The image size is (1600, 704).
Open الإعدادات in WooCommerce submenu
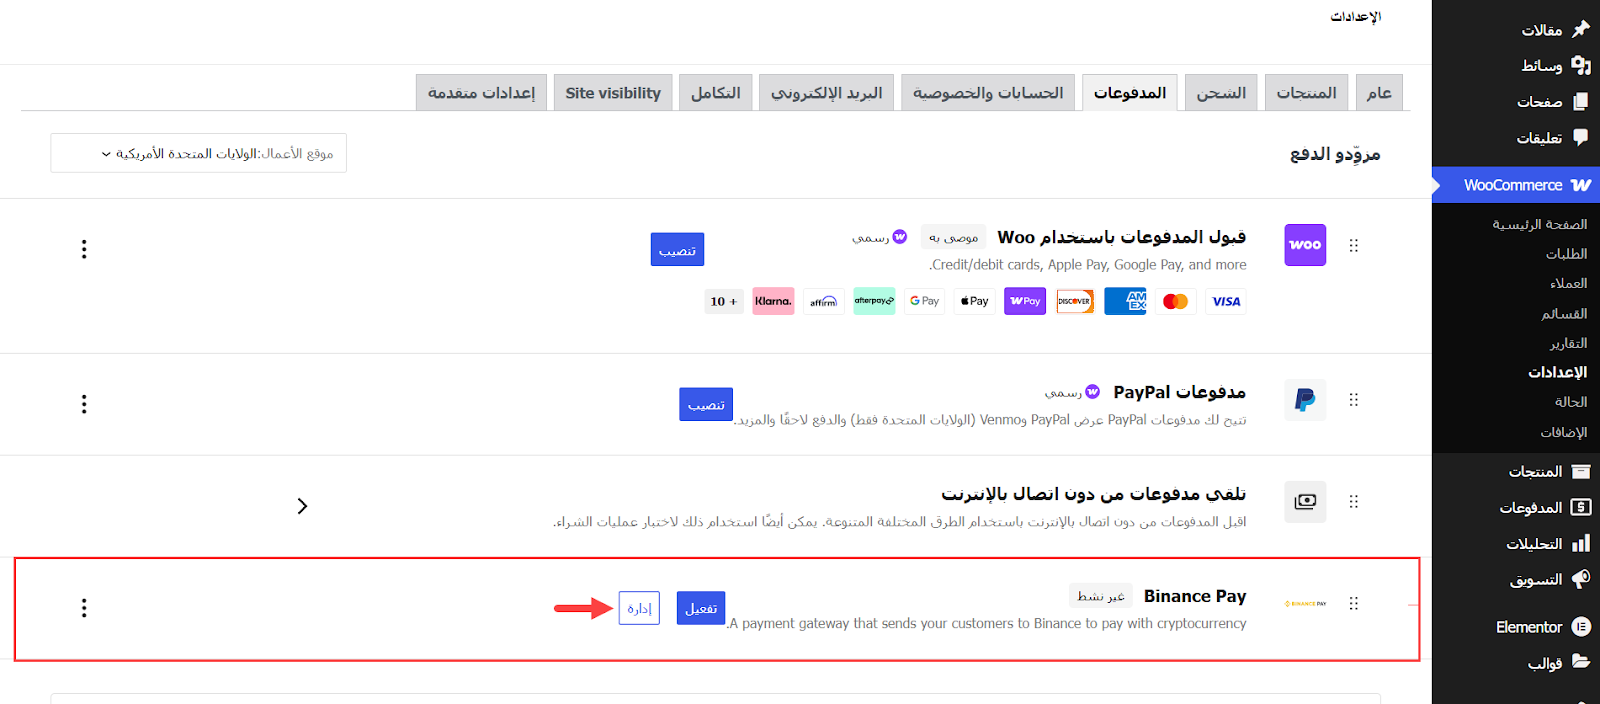1557,372
